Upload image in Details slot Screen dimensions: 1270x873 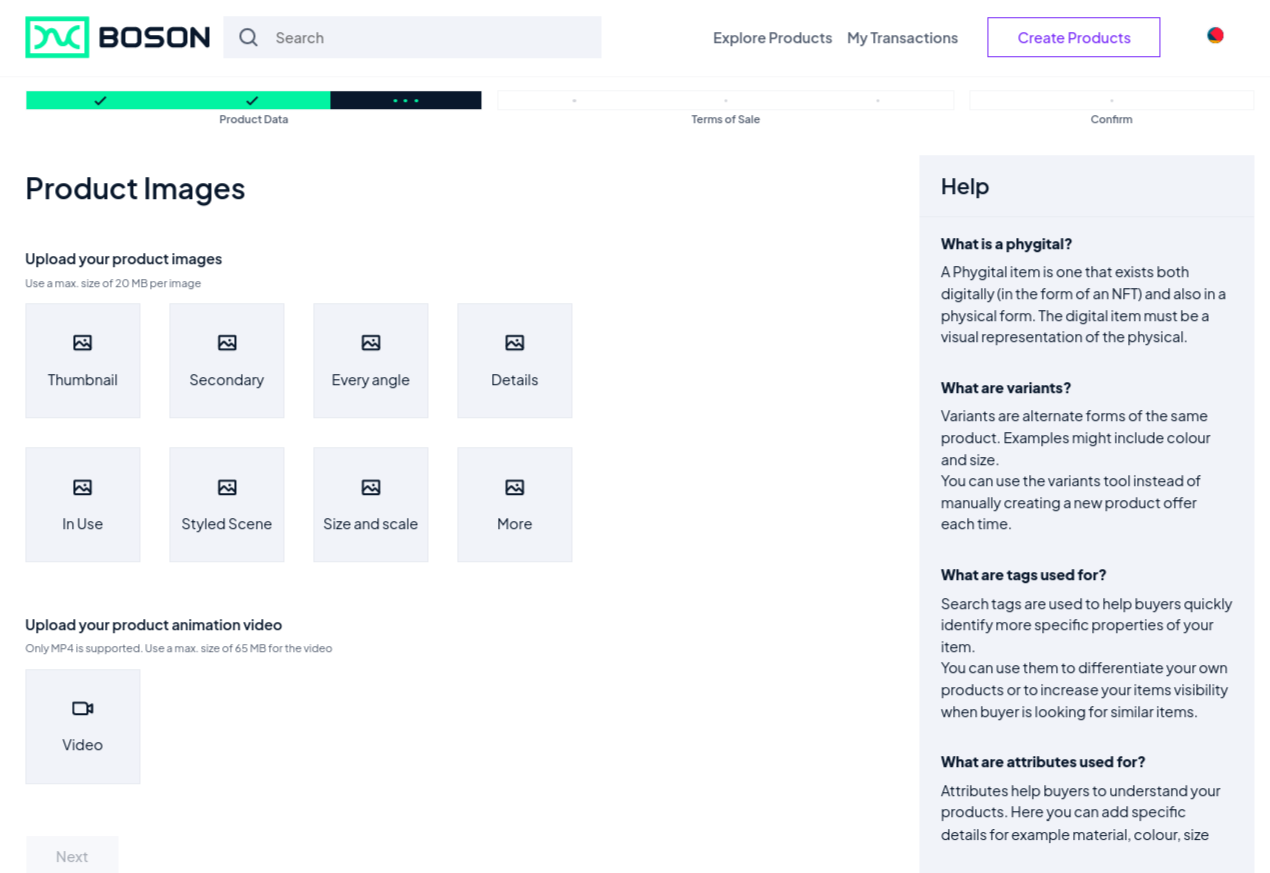tap(515, 361)
